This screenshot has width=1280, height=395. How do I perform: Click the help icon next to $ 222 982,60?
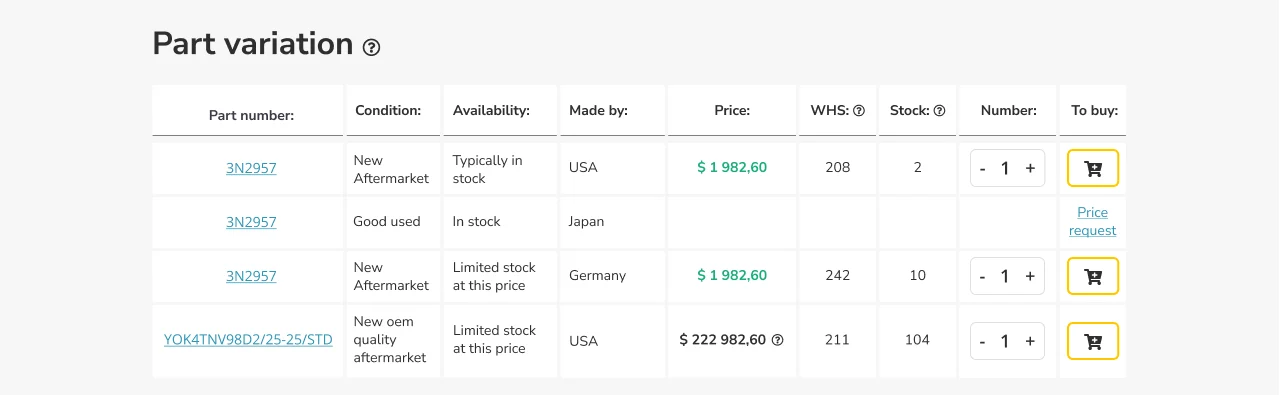coord(778,340)
